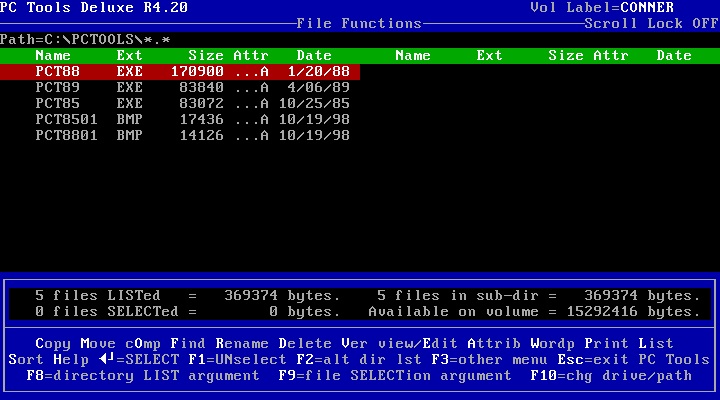Select the List command
This screenshot has width=720, height=400.
coord(656,344)
